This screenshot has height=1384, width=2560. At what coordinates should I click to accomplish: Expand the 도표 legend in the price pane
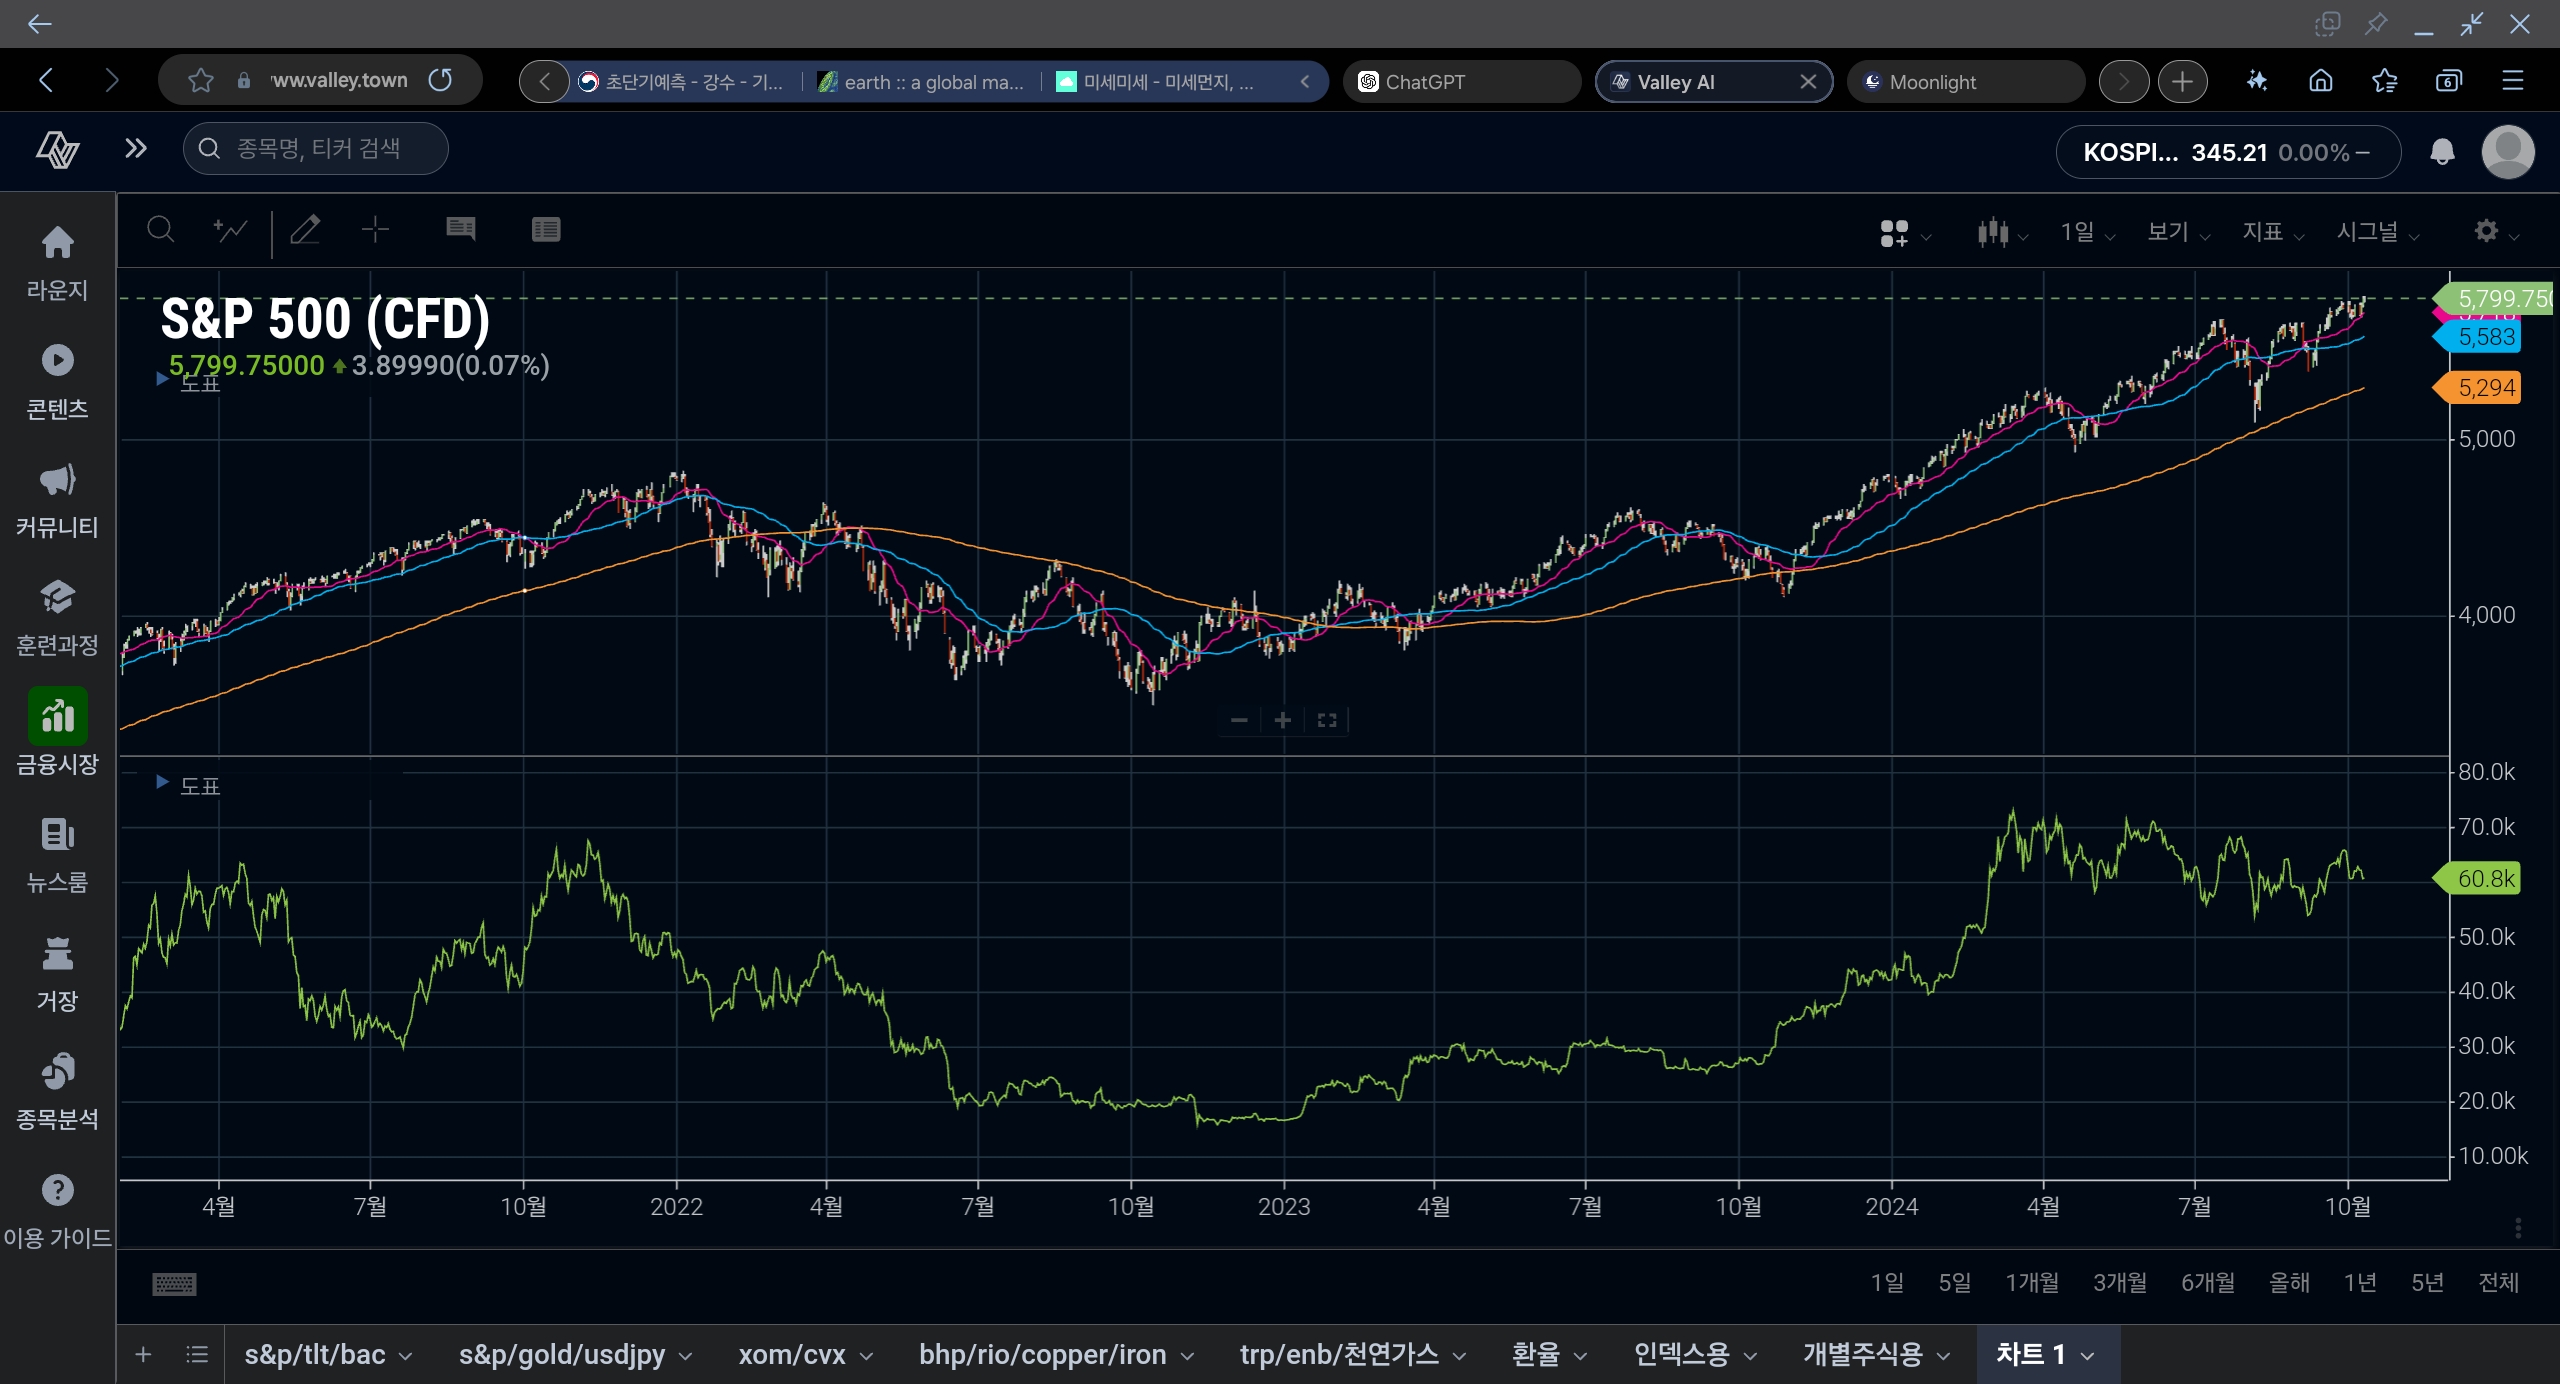point(188,383)
